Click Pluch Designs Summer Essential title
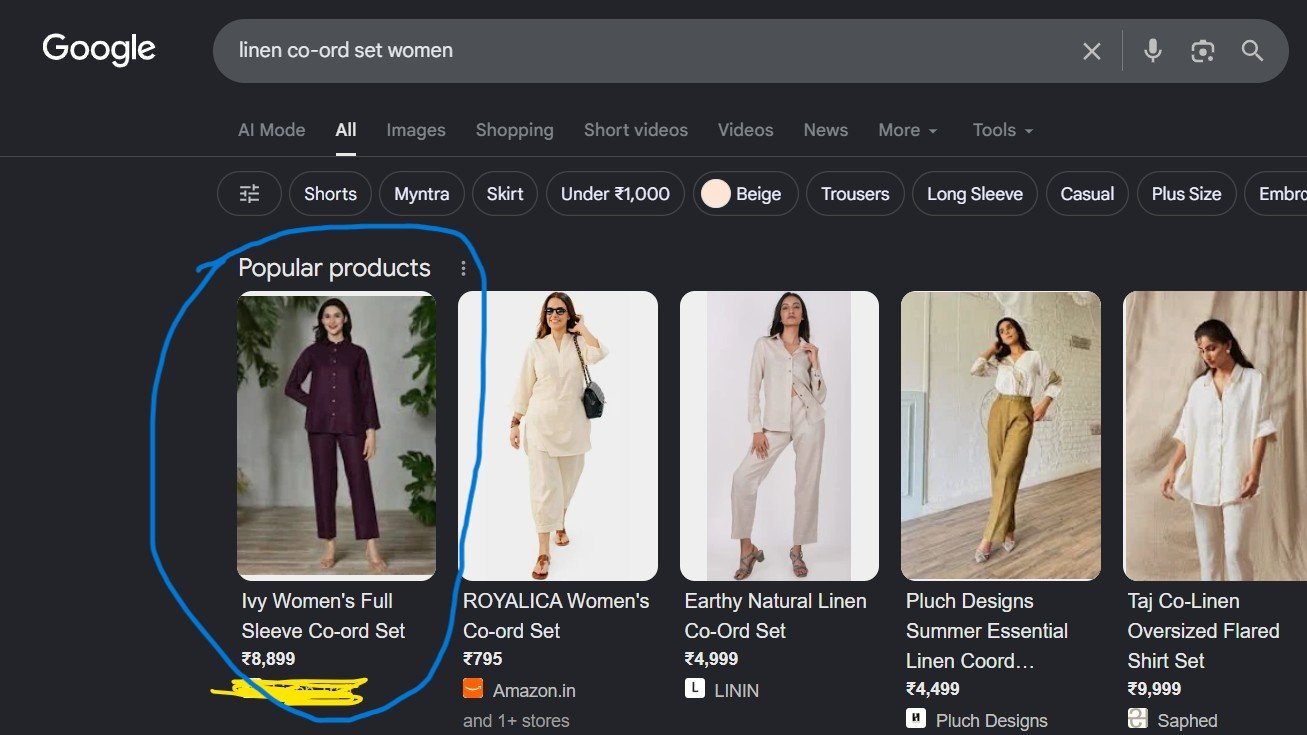1307x735 pixels. coord(987,631)
